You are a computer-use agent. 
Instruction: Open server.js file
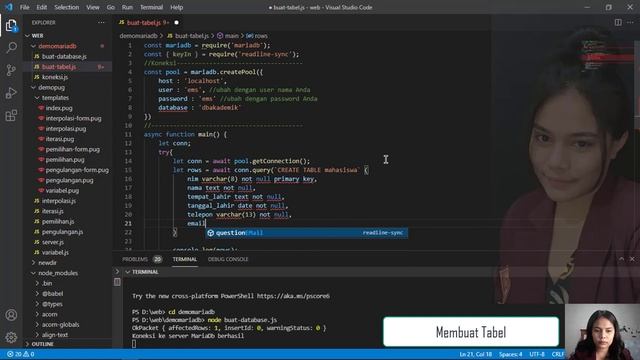(x=53, y=242)
